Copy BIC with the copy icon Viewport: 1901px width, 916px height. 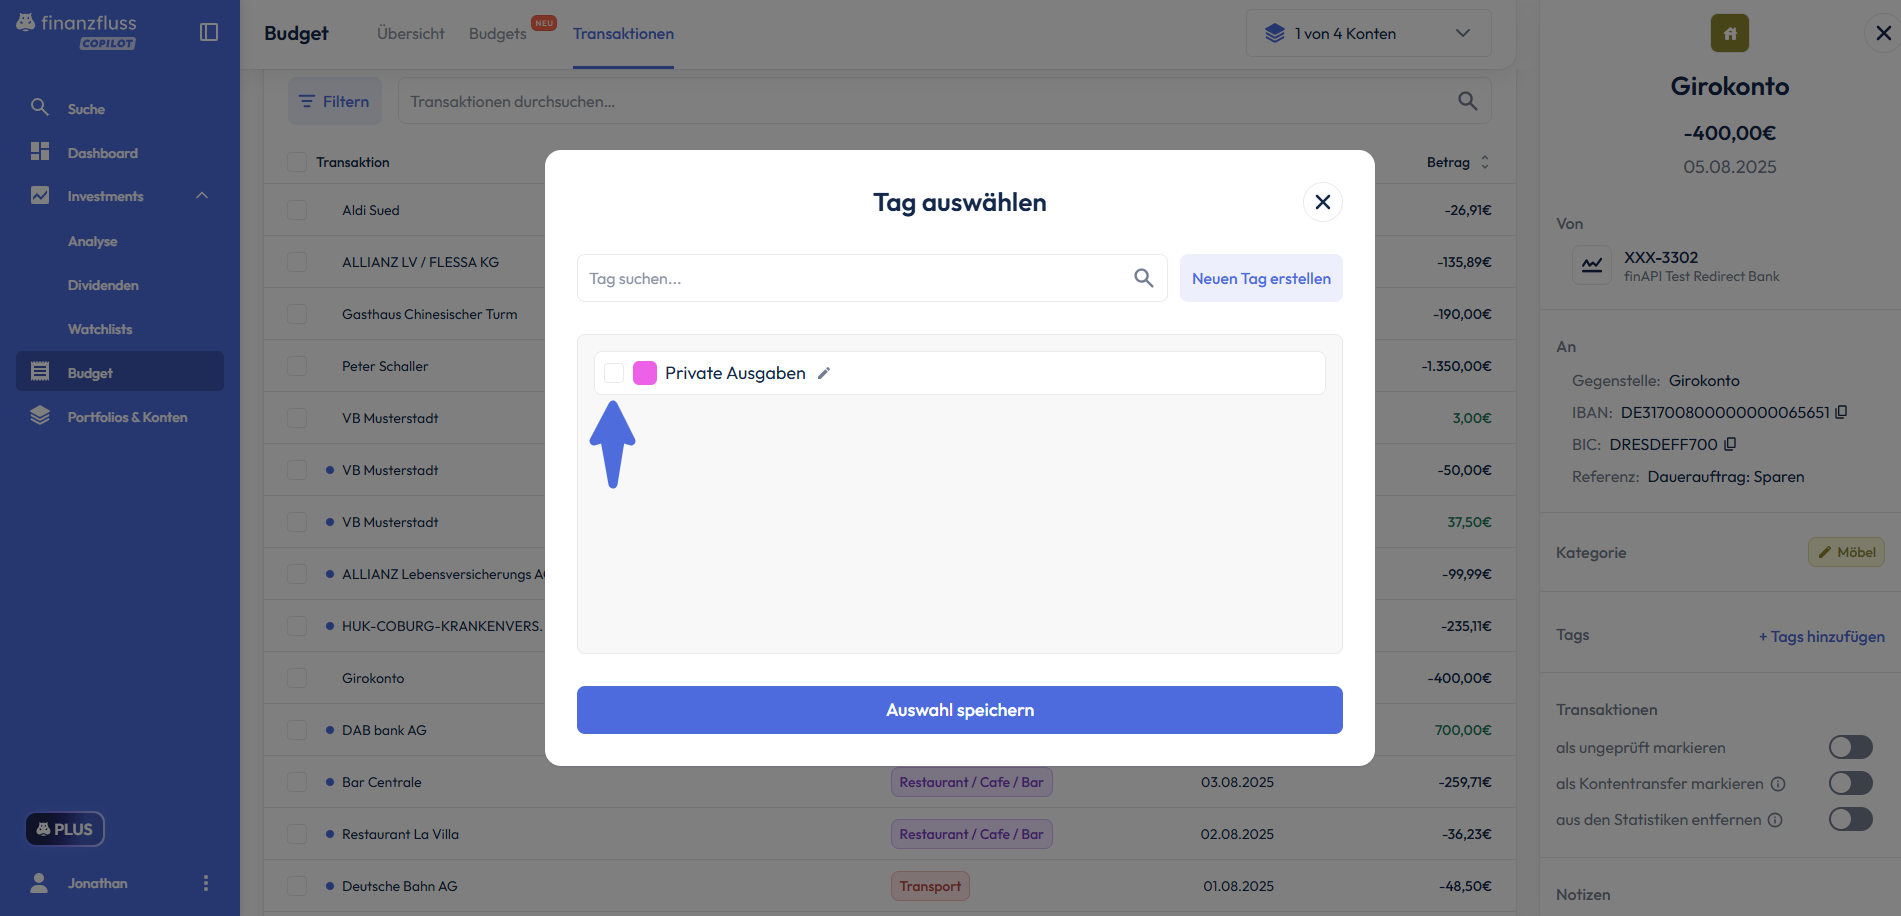point(1730,444)
